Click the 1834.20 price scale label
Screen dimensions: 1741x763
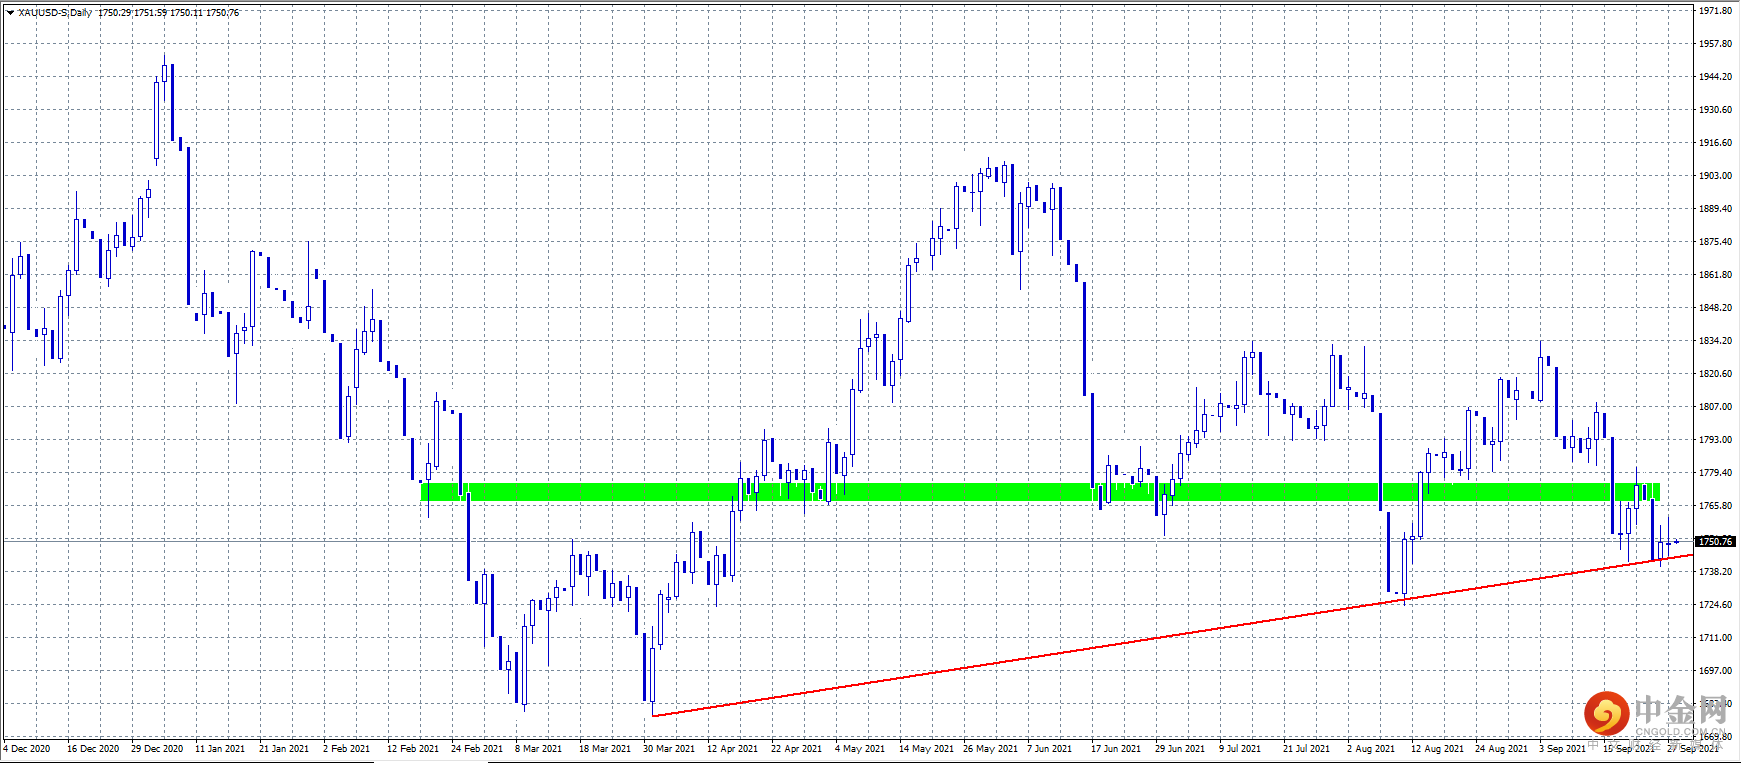click(1715, 341)
